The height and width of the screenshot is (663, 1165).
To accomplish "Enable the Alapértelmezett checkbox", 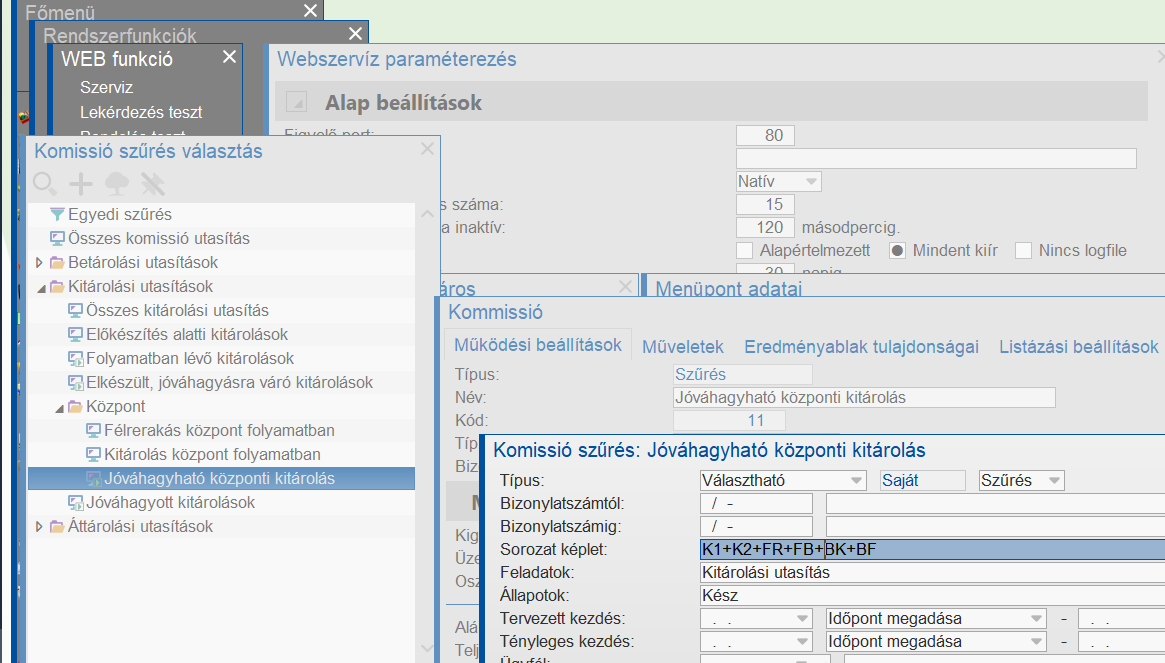I will click(x=744, y=250).
